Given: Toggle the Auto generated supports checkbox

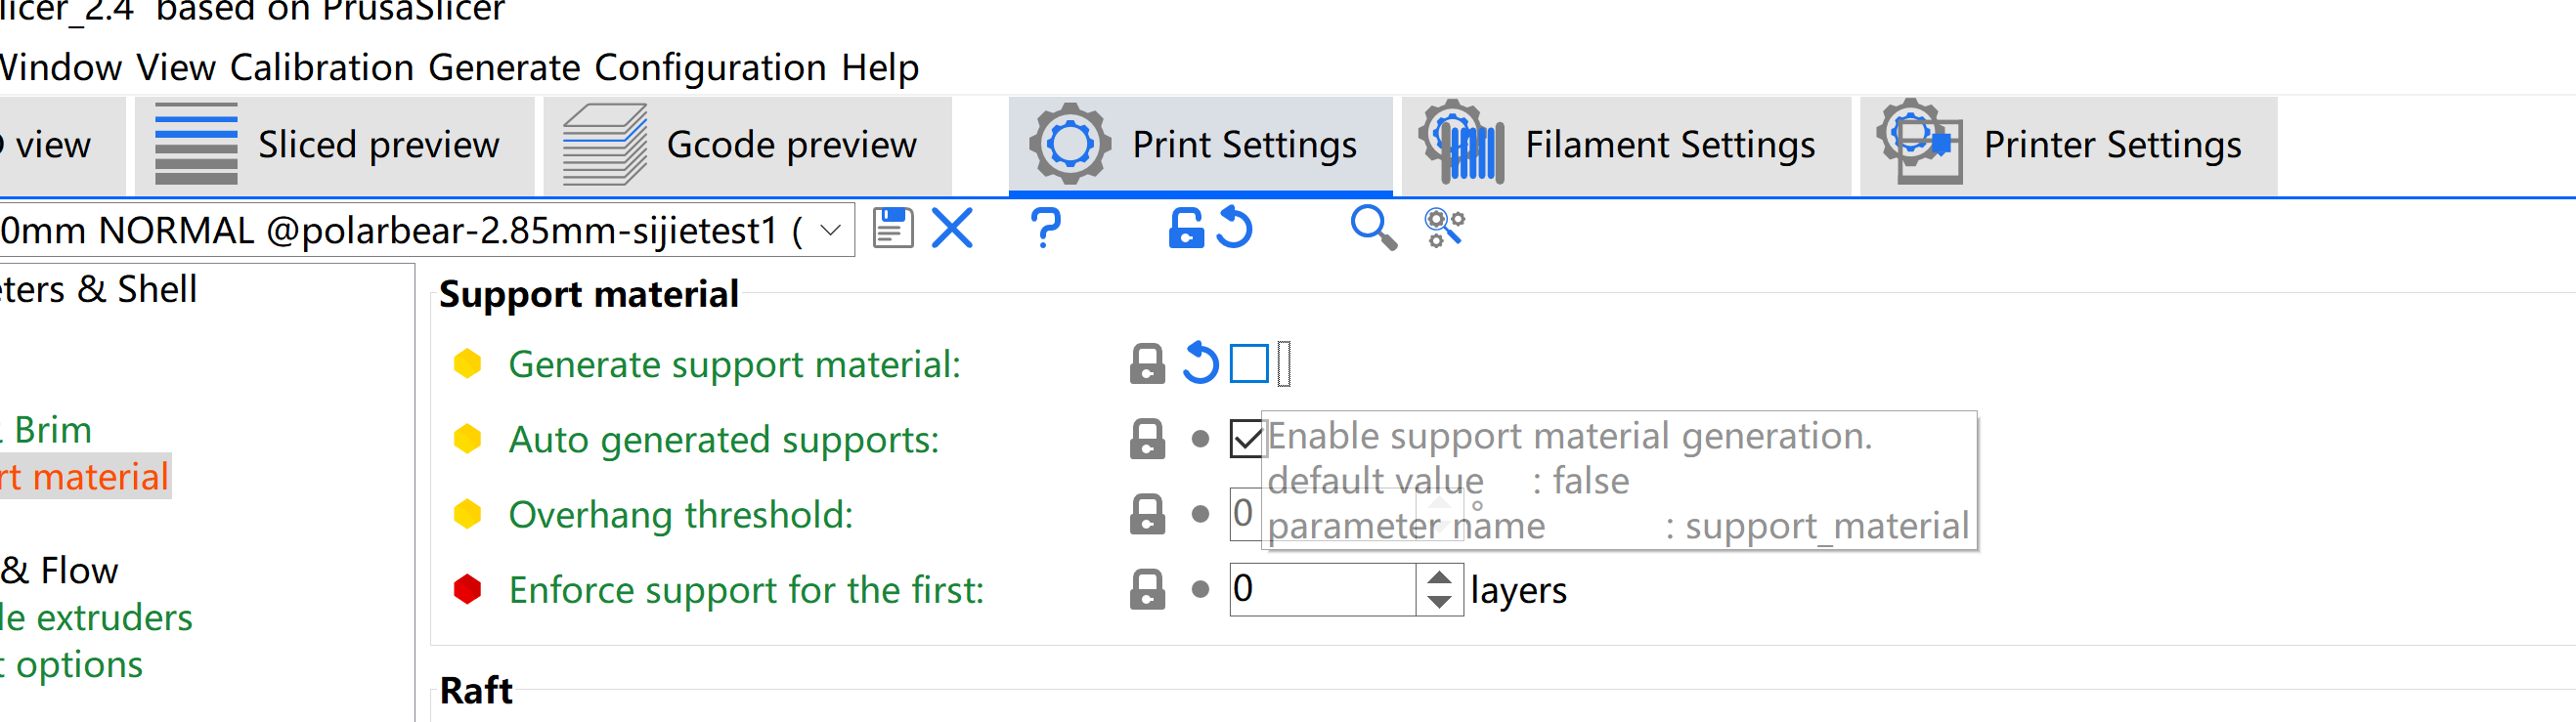Looking at the screenshot, I should [1246, 439].
